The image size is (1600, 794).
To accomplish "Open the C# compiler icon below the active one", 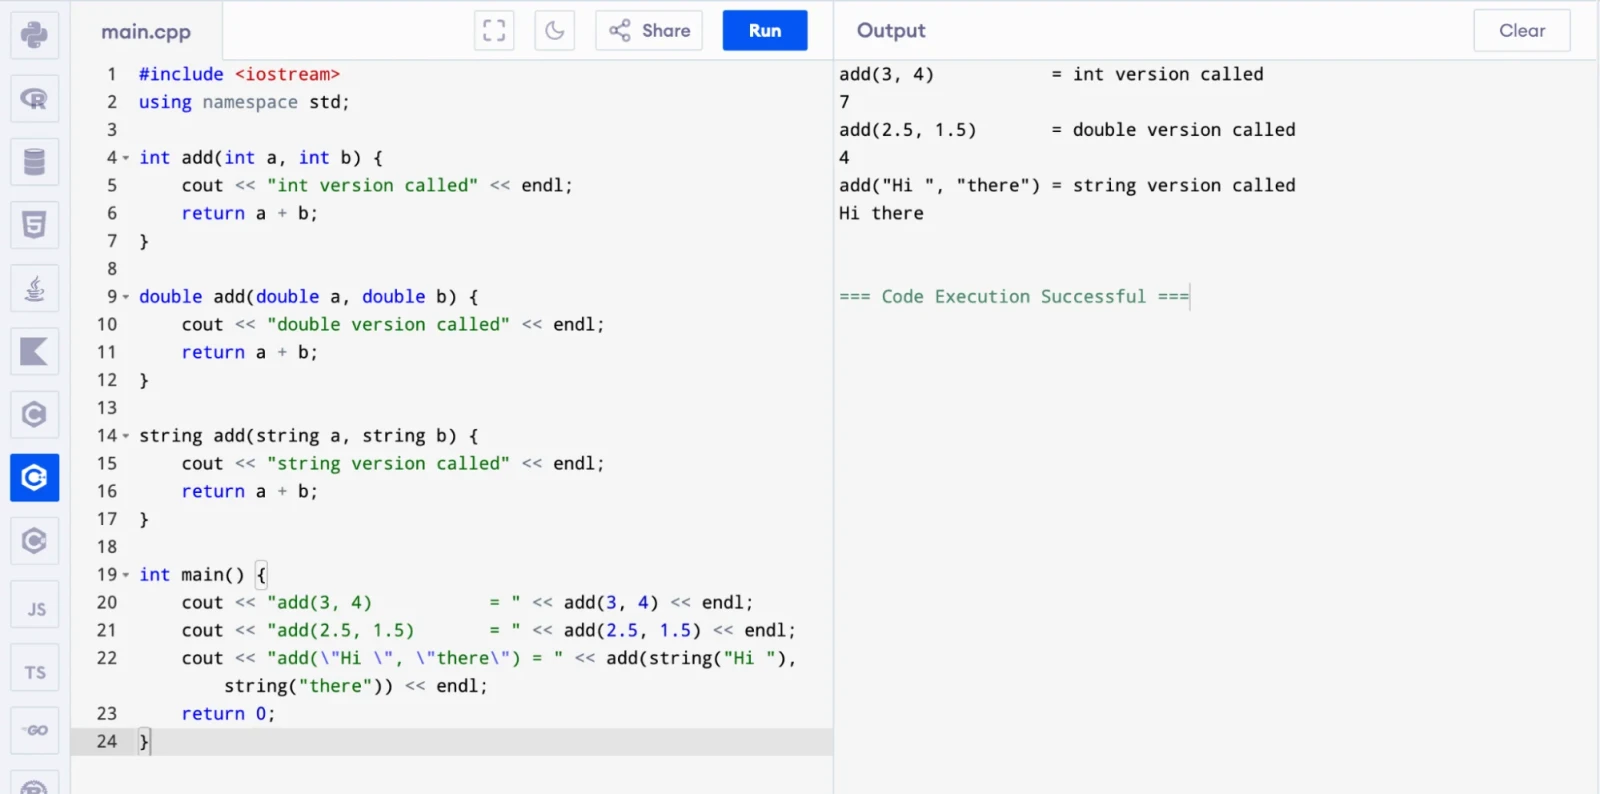I will [x=35, y=541].
